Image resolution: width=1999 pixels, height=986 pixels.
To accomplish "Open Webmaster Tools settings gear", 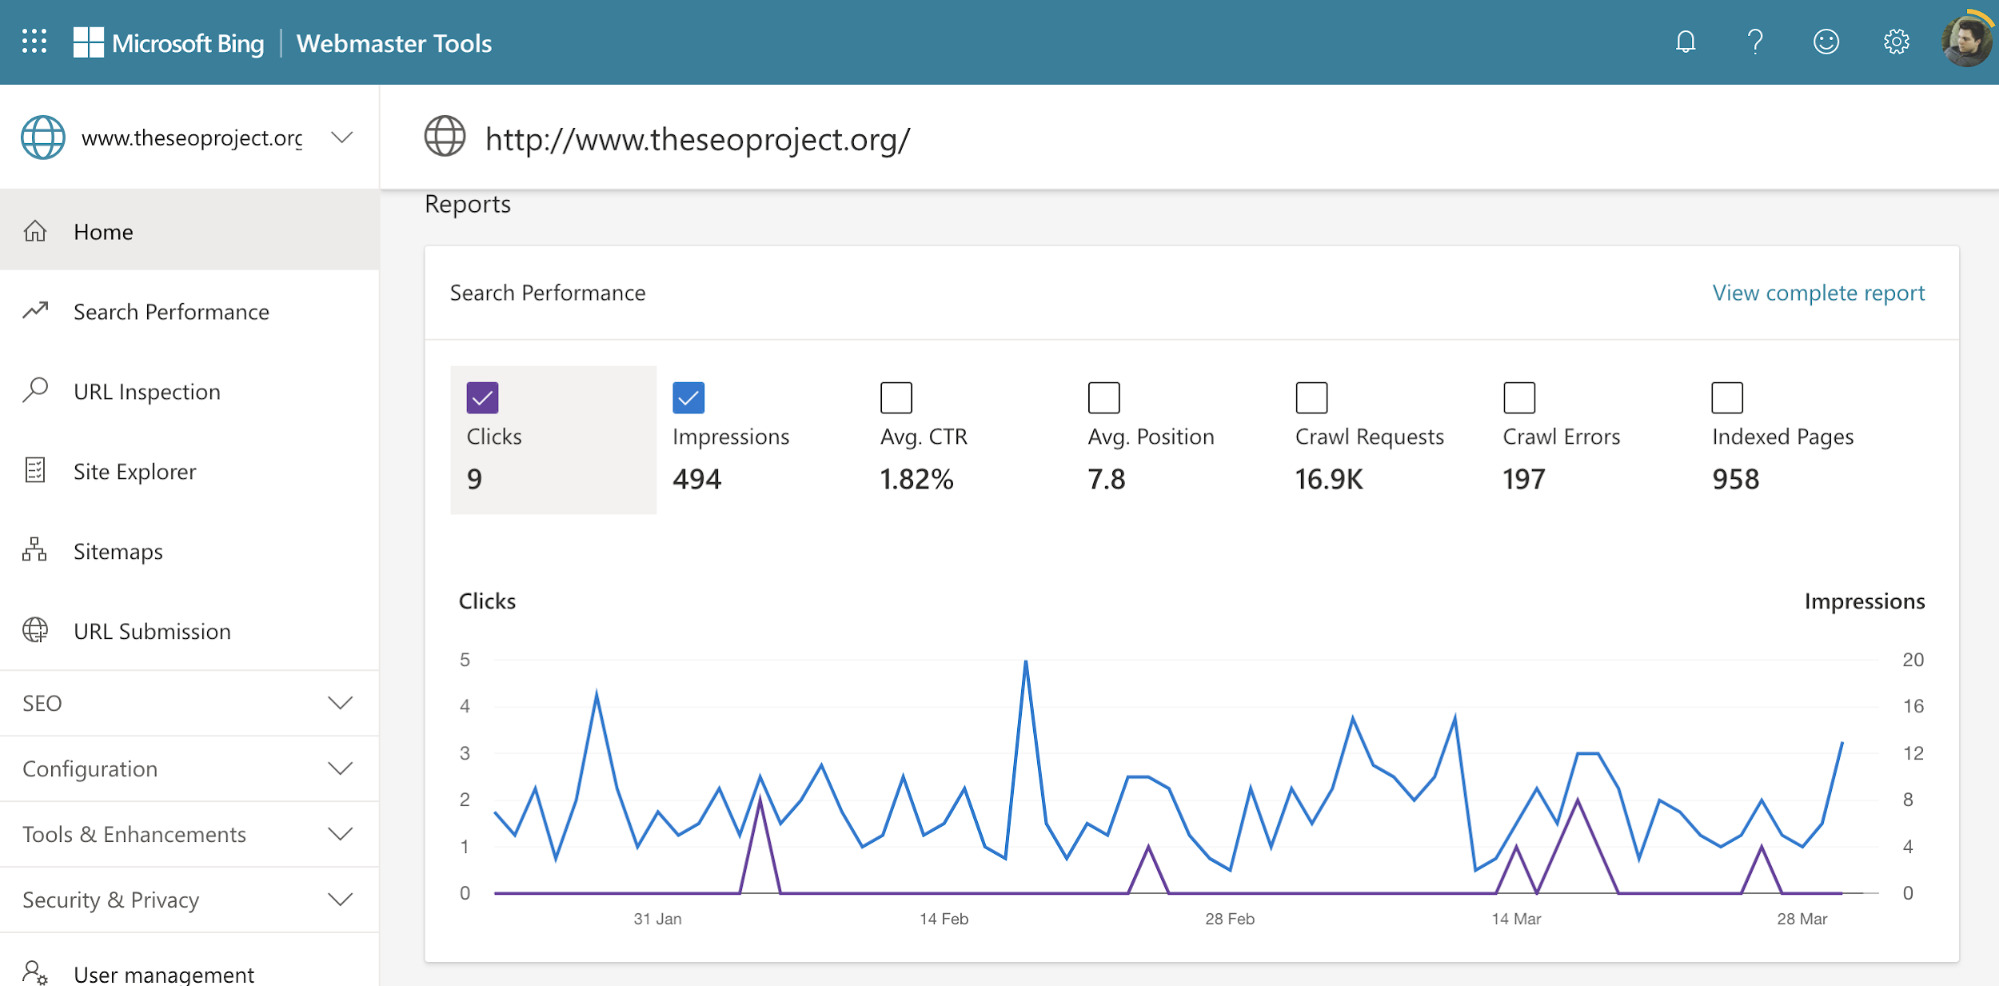I will tap(1895, 41).
